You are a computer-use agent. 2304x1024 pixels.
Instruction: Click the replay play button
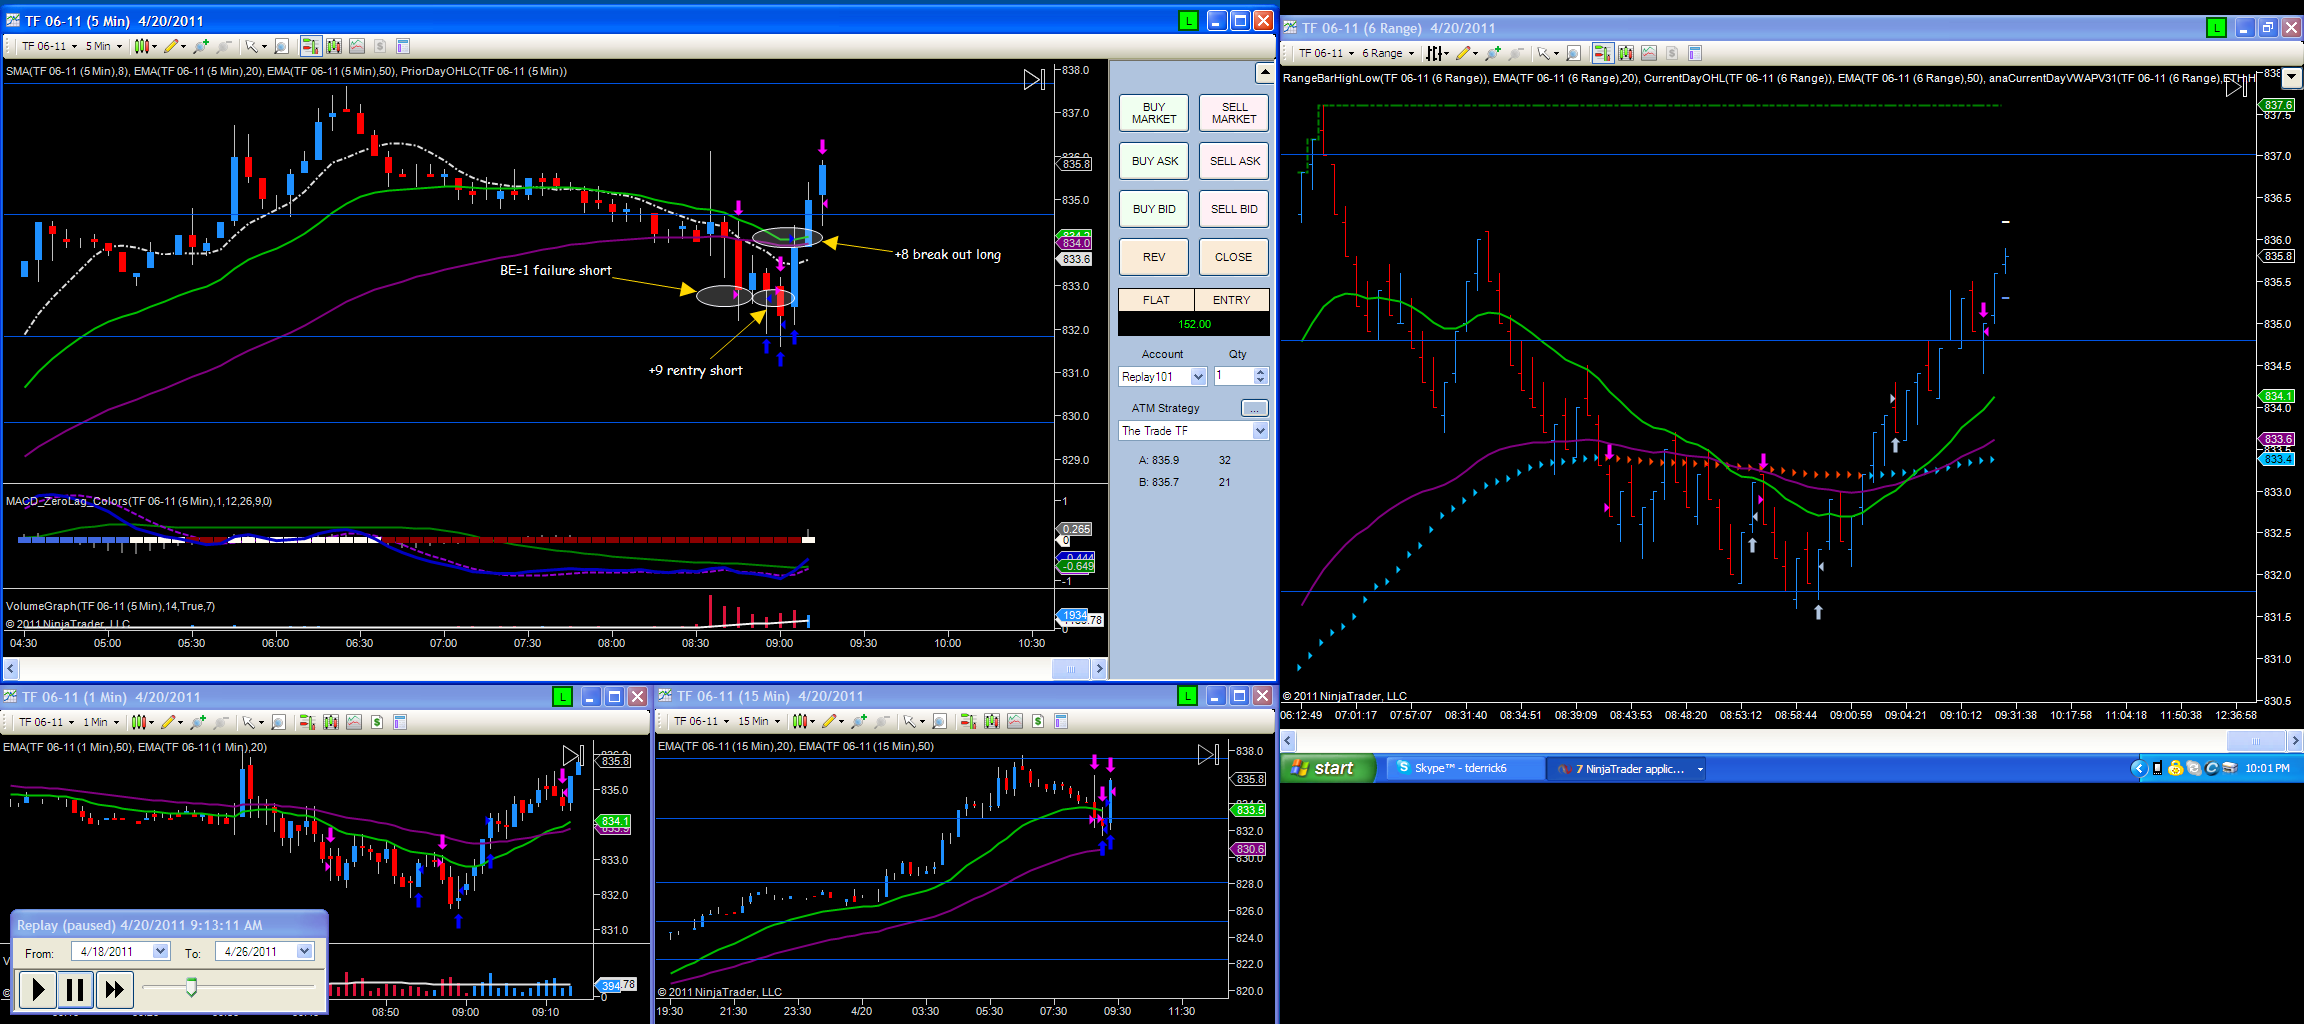37,990
